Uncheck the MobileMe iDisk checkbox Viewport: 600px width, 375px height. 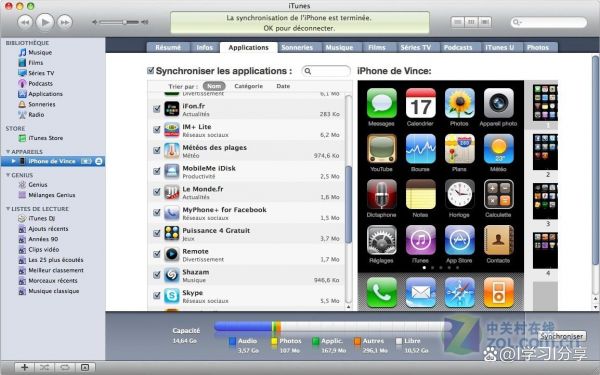[157, 171]
